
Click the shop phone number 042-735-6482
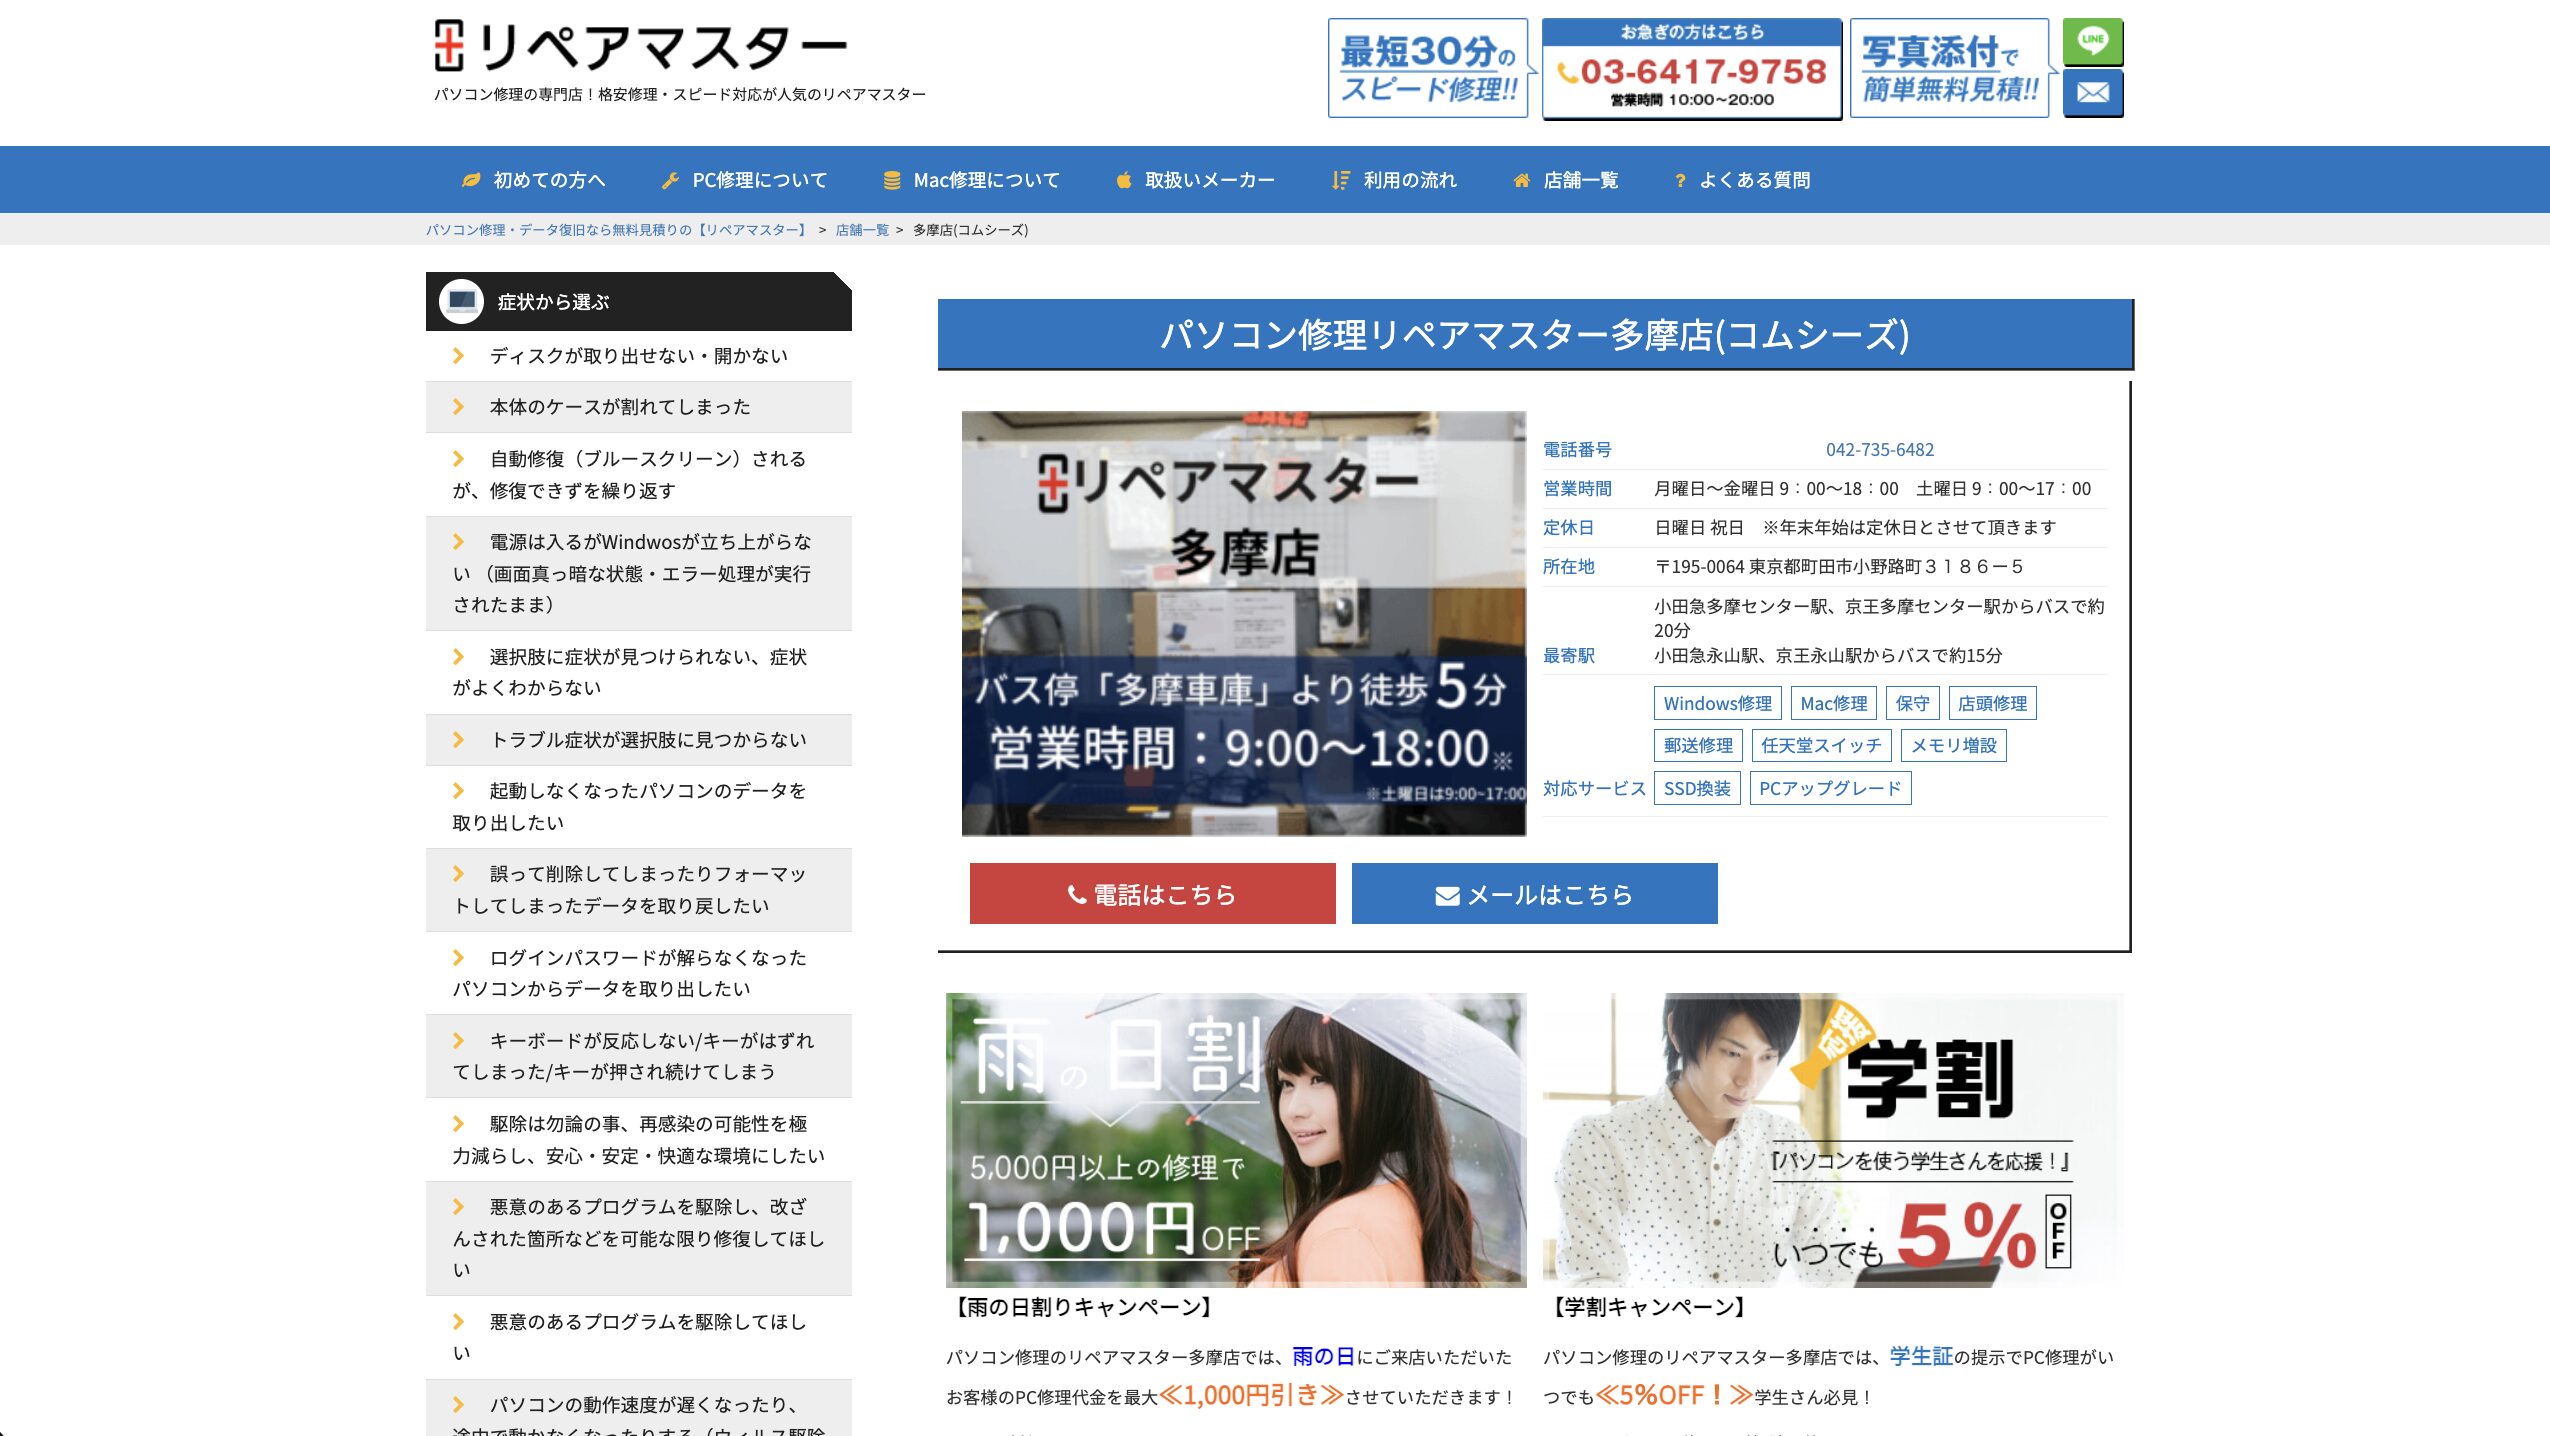(x=1879, y=450)
